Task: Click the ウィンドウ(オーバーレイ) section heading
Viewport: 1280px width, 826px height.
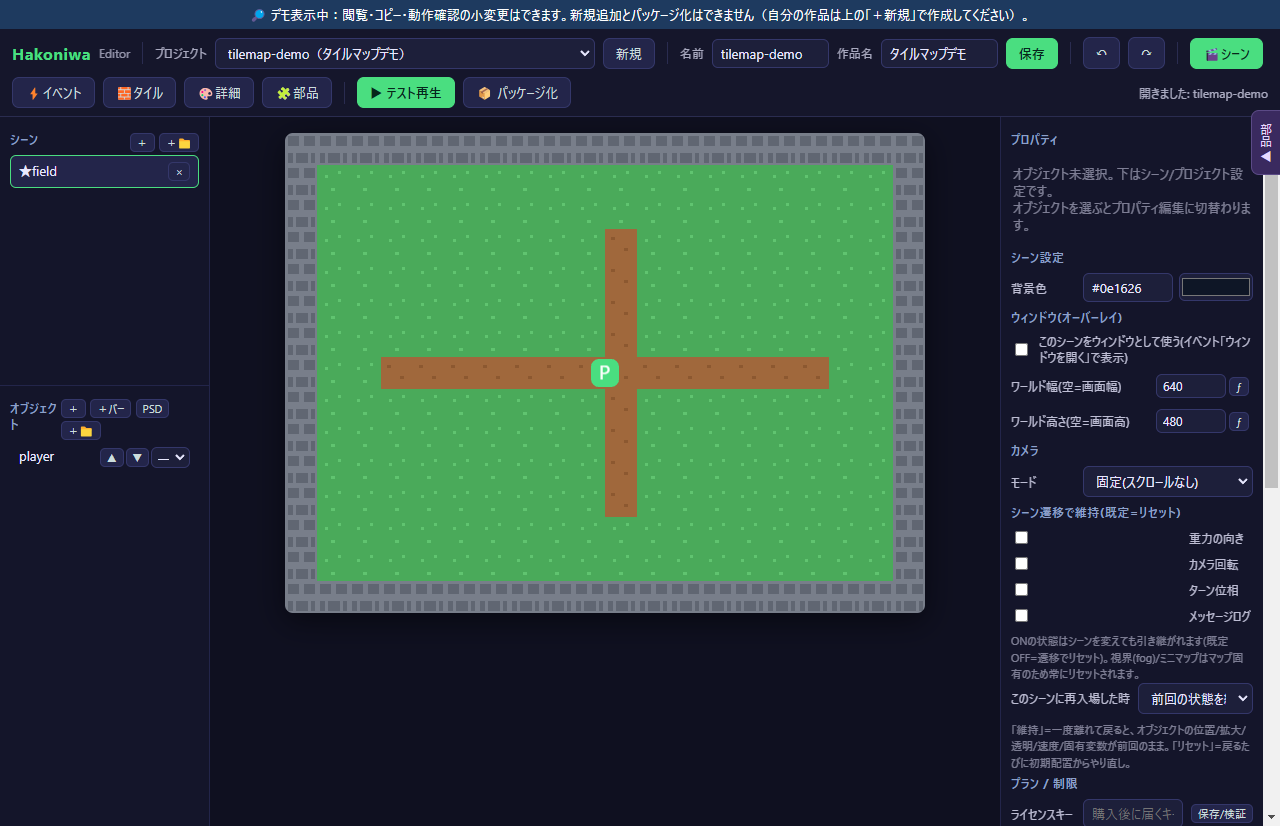Action: point(1067,317)
